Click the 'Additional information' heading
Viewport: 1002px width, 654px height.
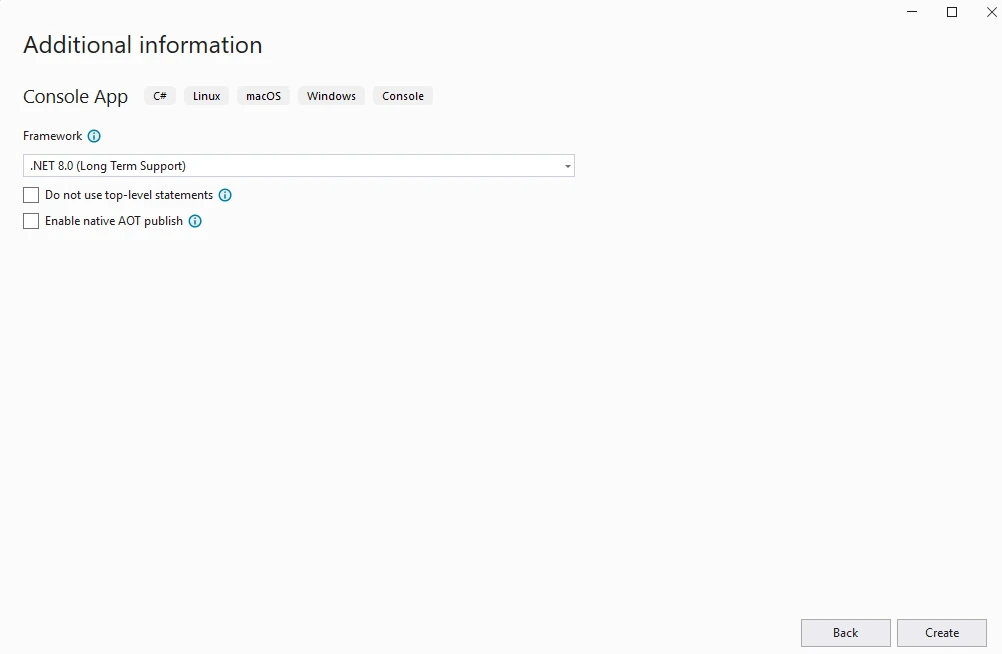[142, 45]
